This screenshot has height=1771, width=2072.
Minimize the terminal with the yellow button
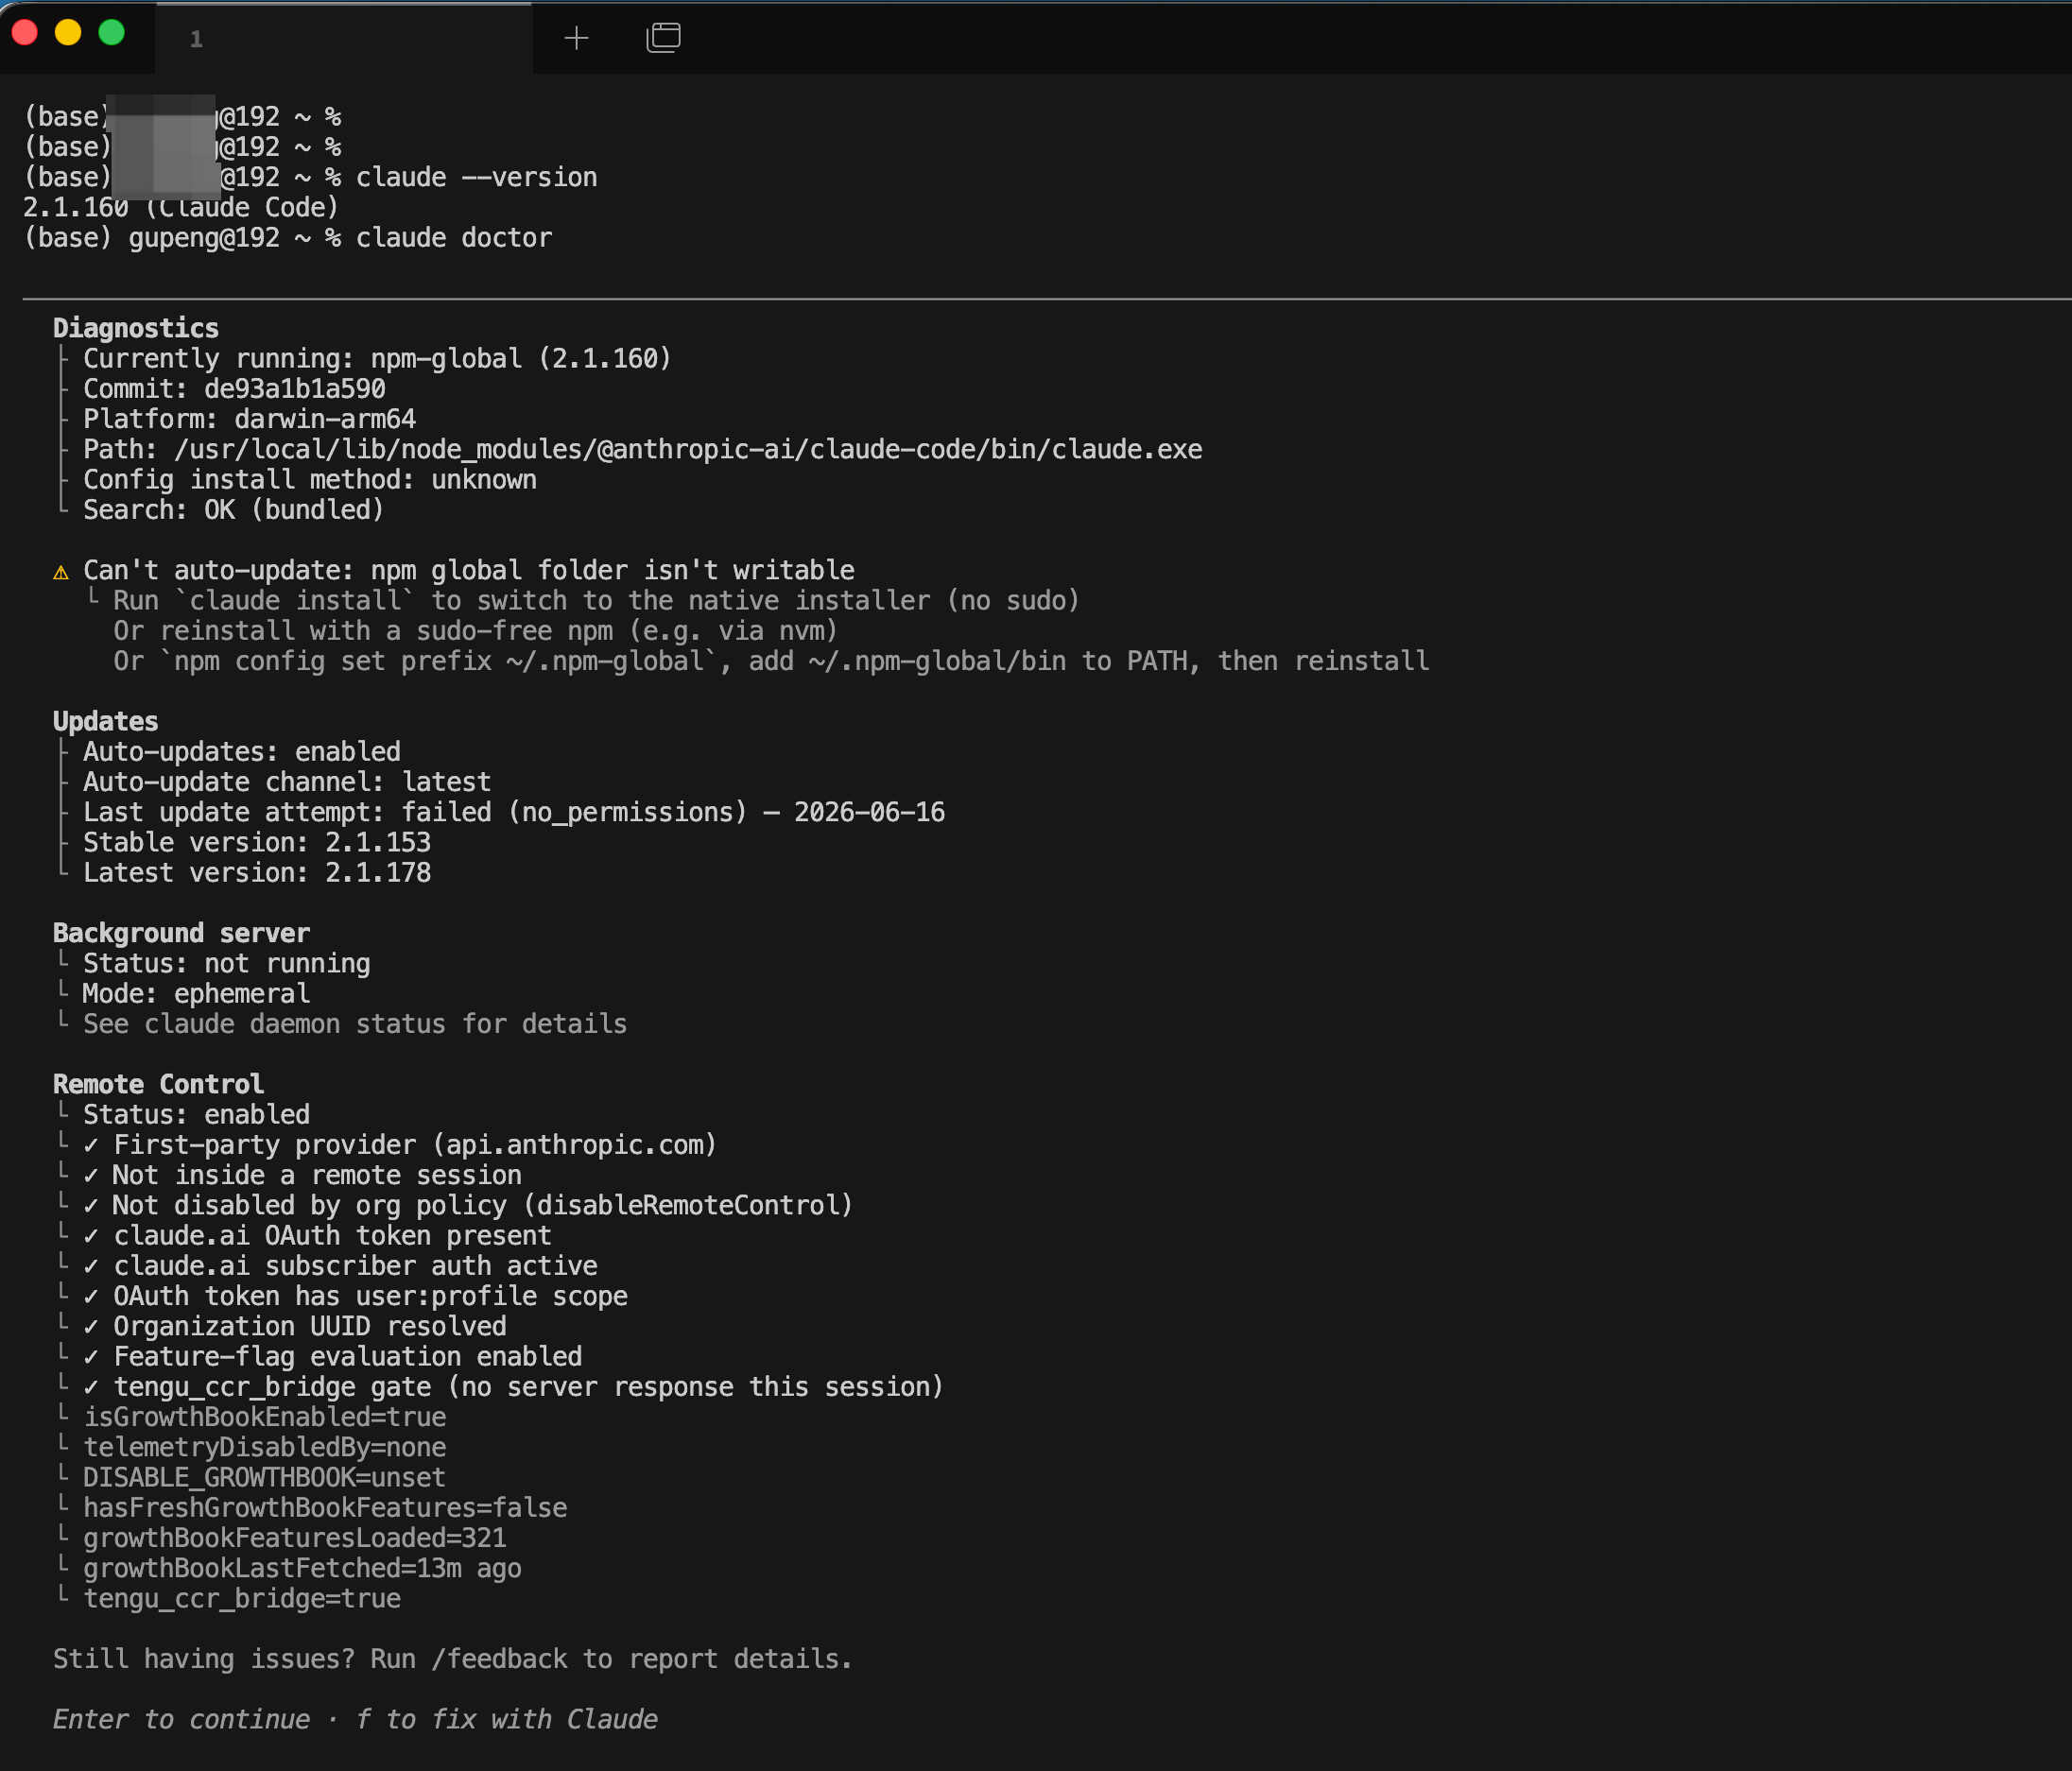(x=68, y=33)
